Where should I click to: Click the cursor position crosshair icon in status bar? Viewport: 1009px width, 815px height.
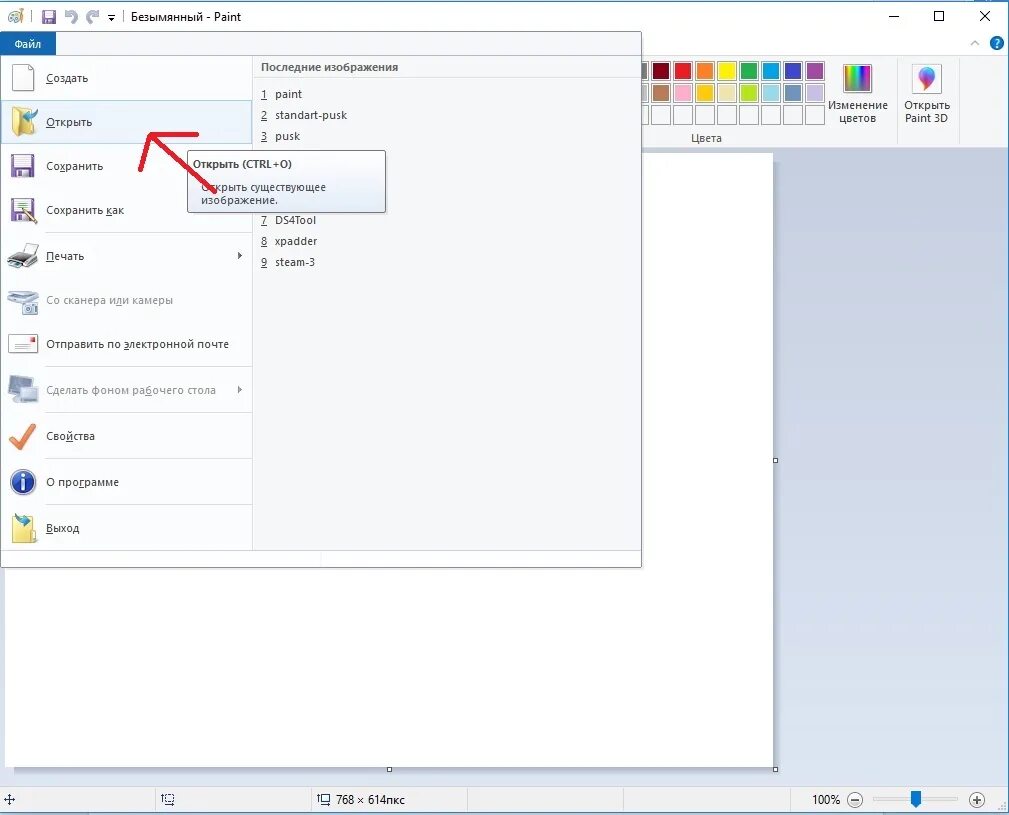(10, 800)
